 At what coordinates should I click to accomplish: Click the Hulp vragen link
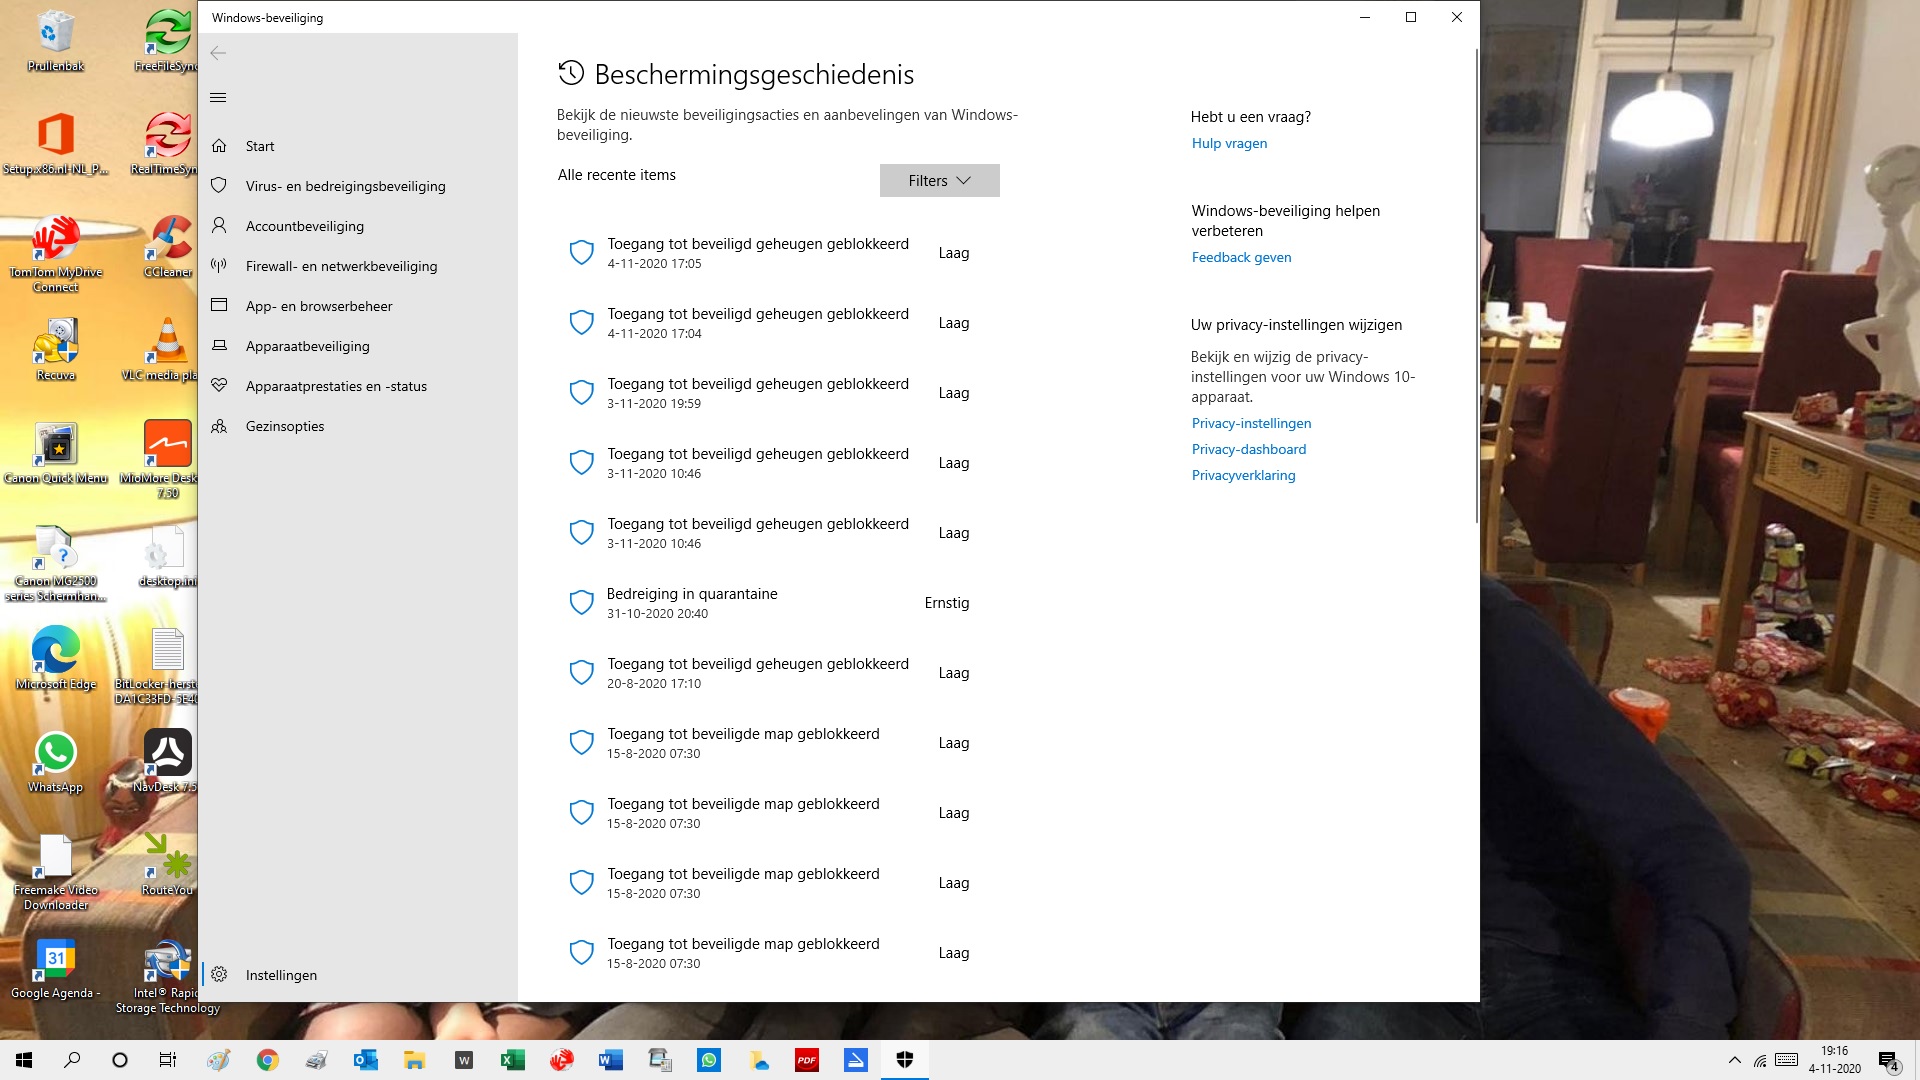point(1229,143)
